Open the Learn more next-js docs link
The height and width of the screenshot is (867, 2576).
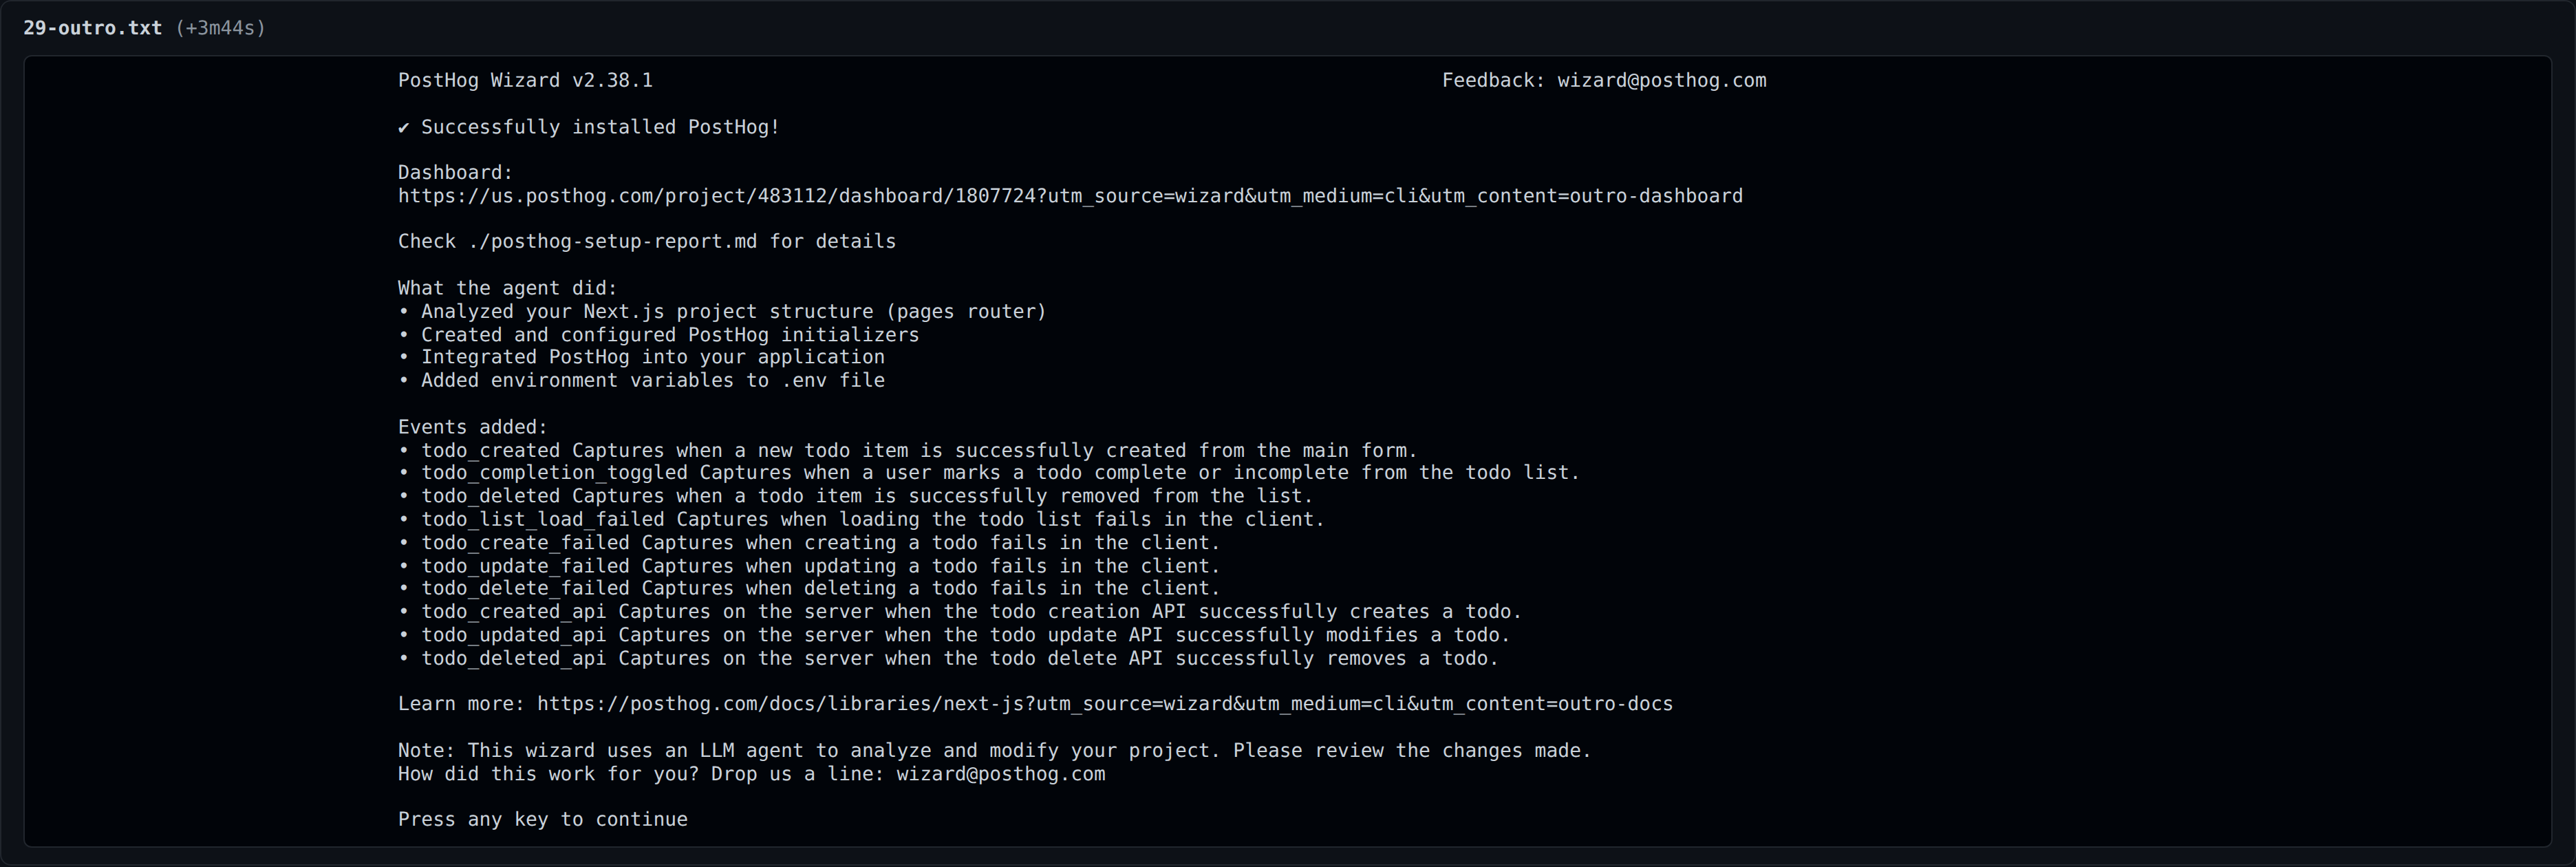1104,704
